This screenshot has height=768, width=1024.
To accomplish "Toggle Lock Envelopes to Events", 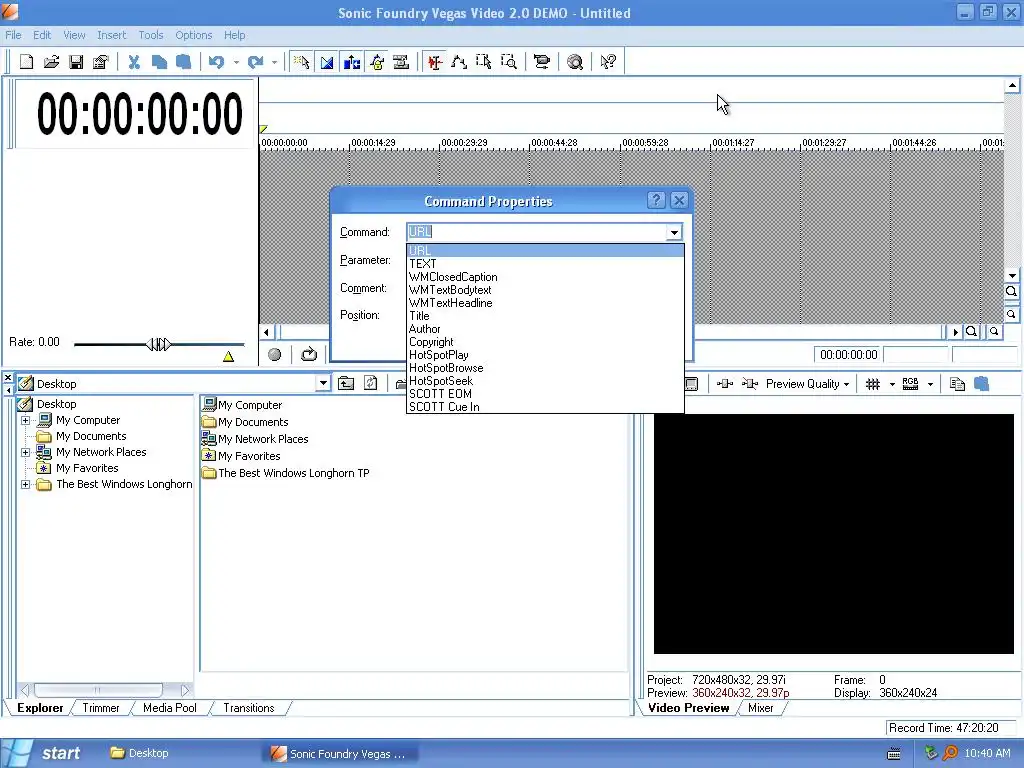I will (377, 62).
